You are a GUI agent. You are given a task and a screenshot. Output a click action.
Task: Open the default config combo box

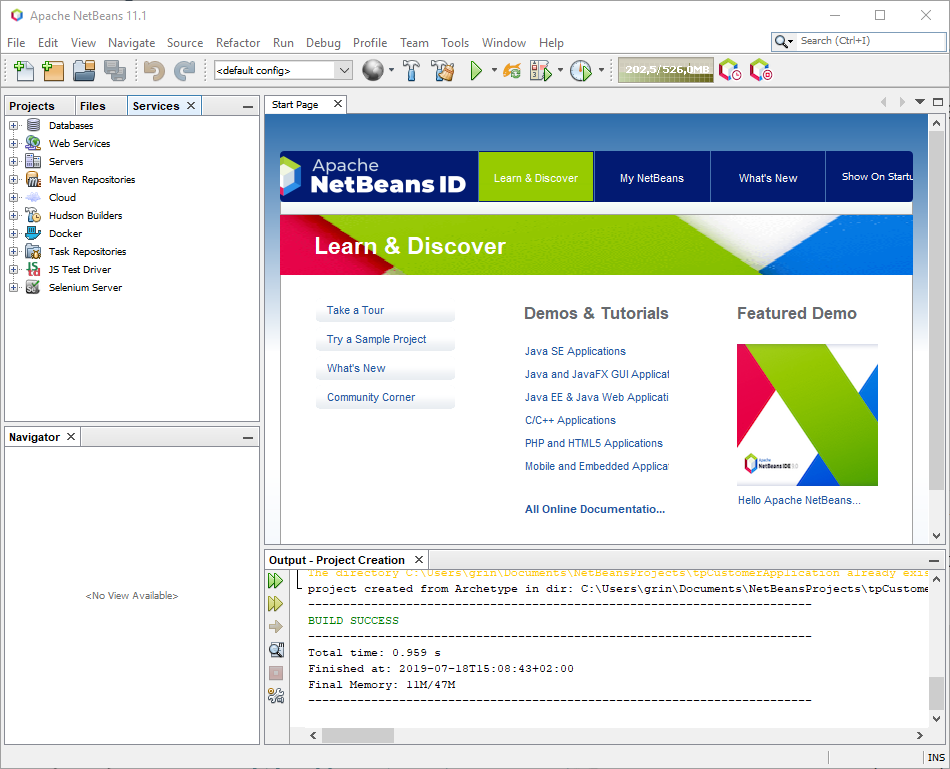(x=283, y=70)
